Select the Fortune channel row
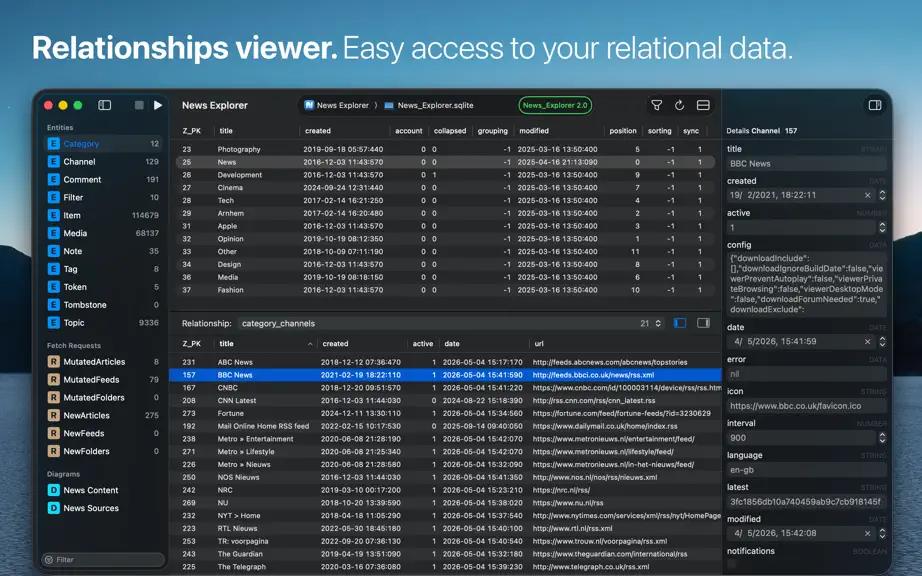This screenshot has width=922, height=576. point(445,413)
